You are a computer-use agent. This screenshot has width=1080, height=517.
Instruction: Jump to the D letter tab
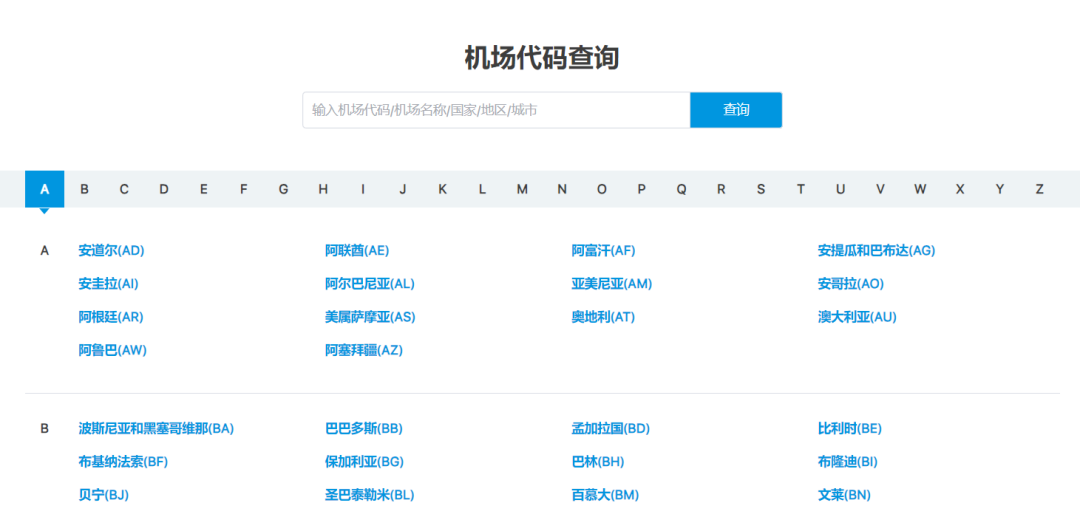click(x=164, y=189)
